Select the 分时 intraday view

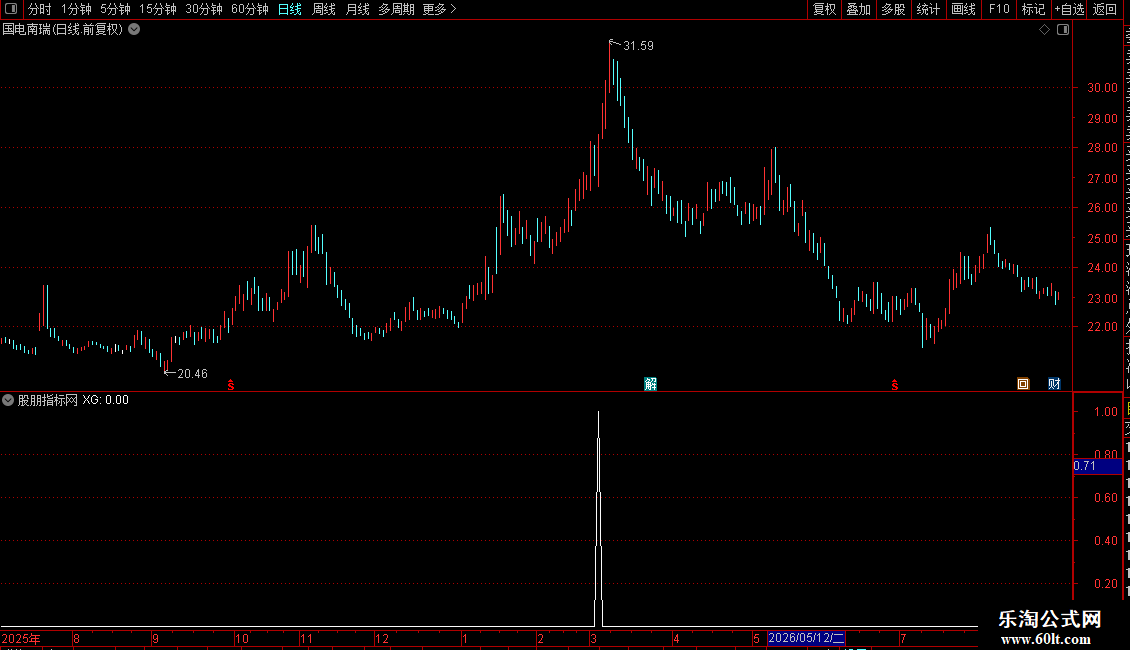tap(40, 9)
